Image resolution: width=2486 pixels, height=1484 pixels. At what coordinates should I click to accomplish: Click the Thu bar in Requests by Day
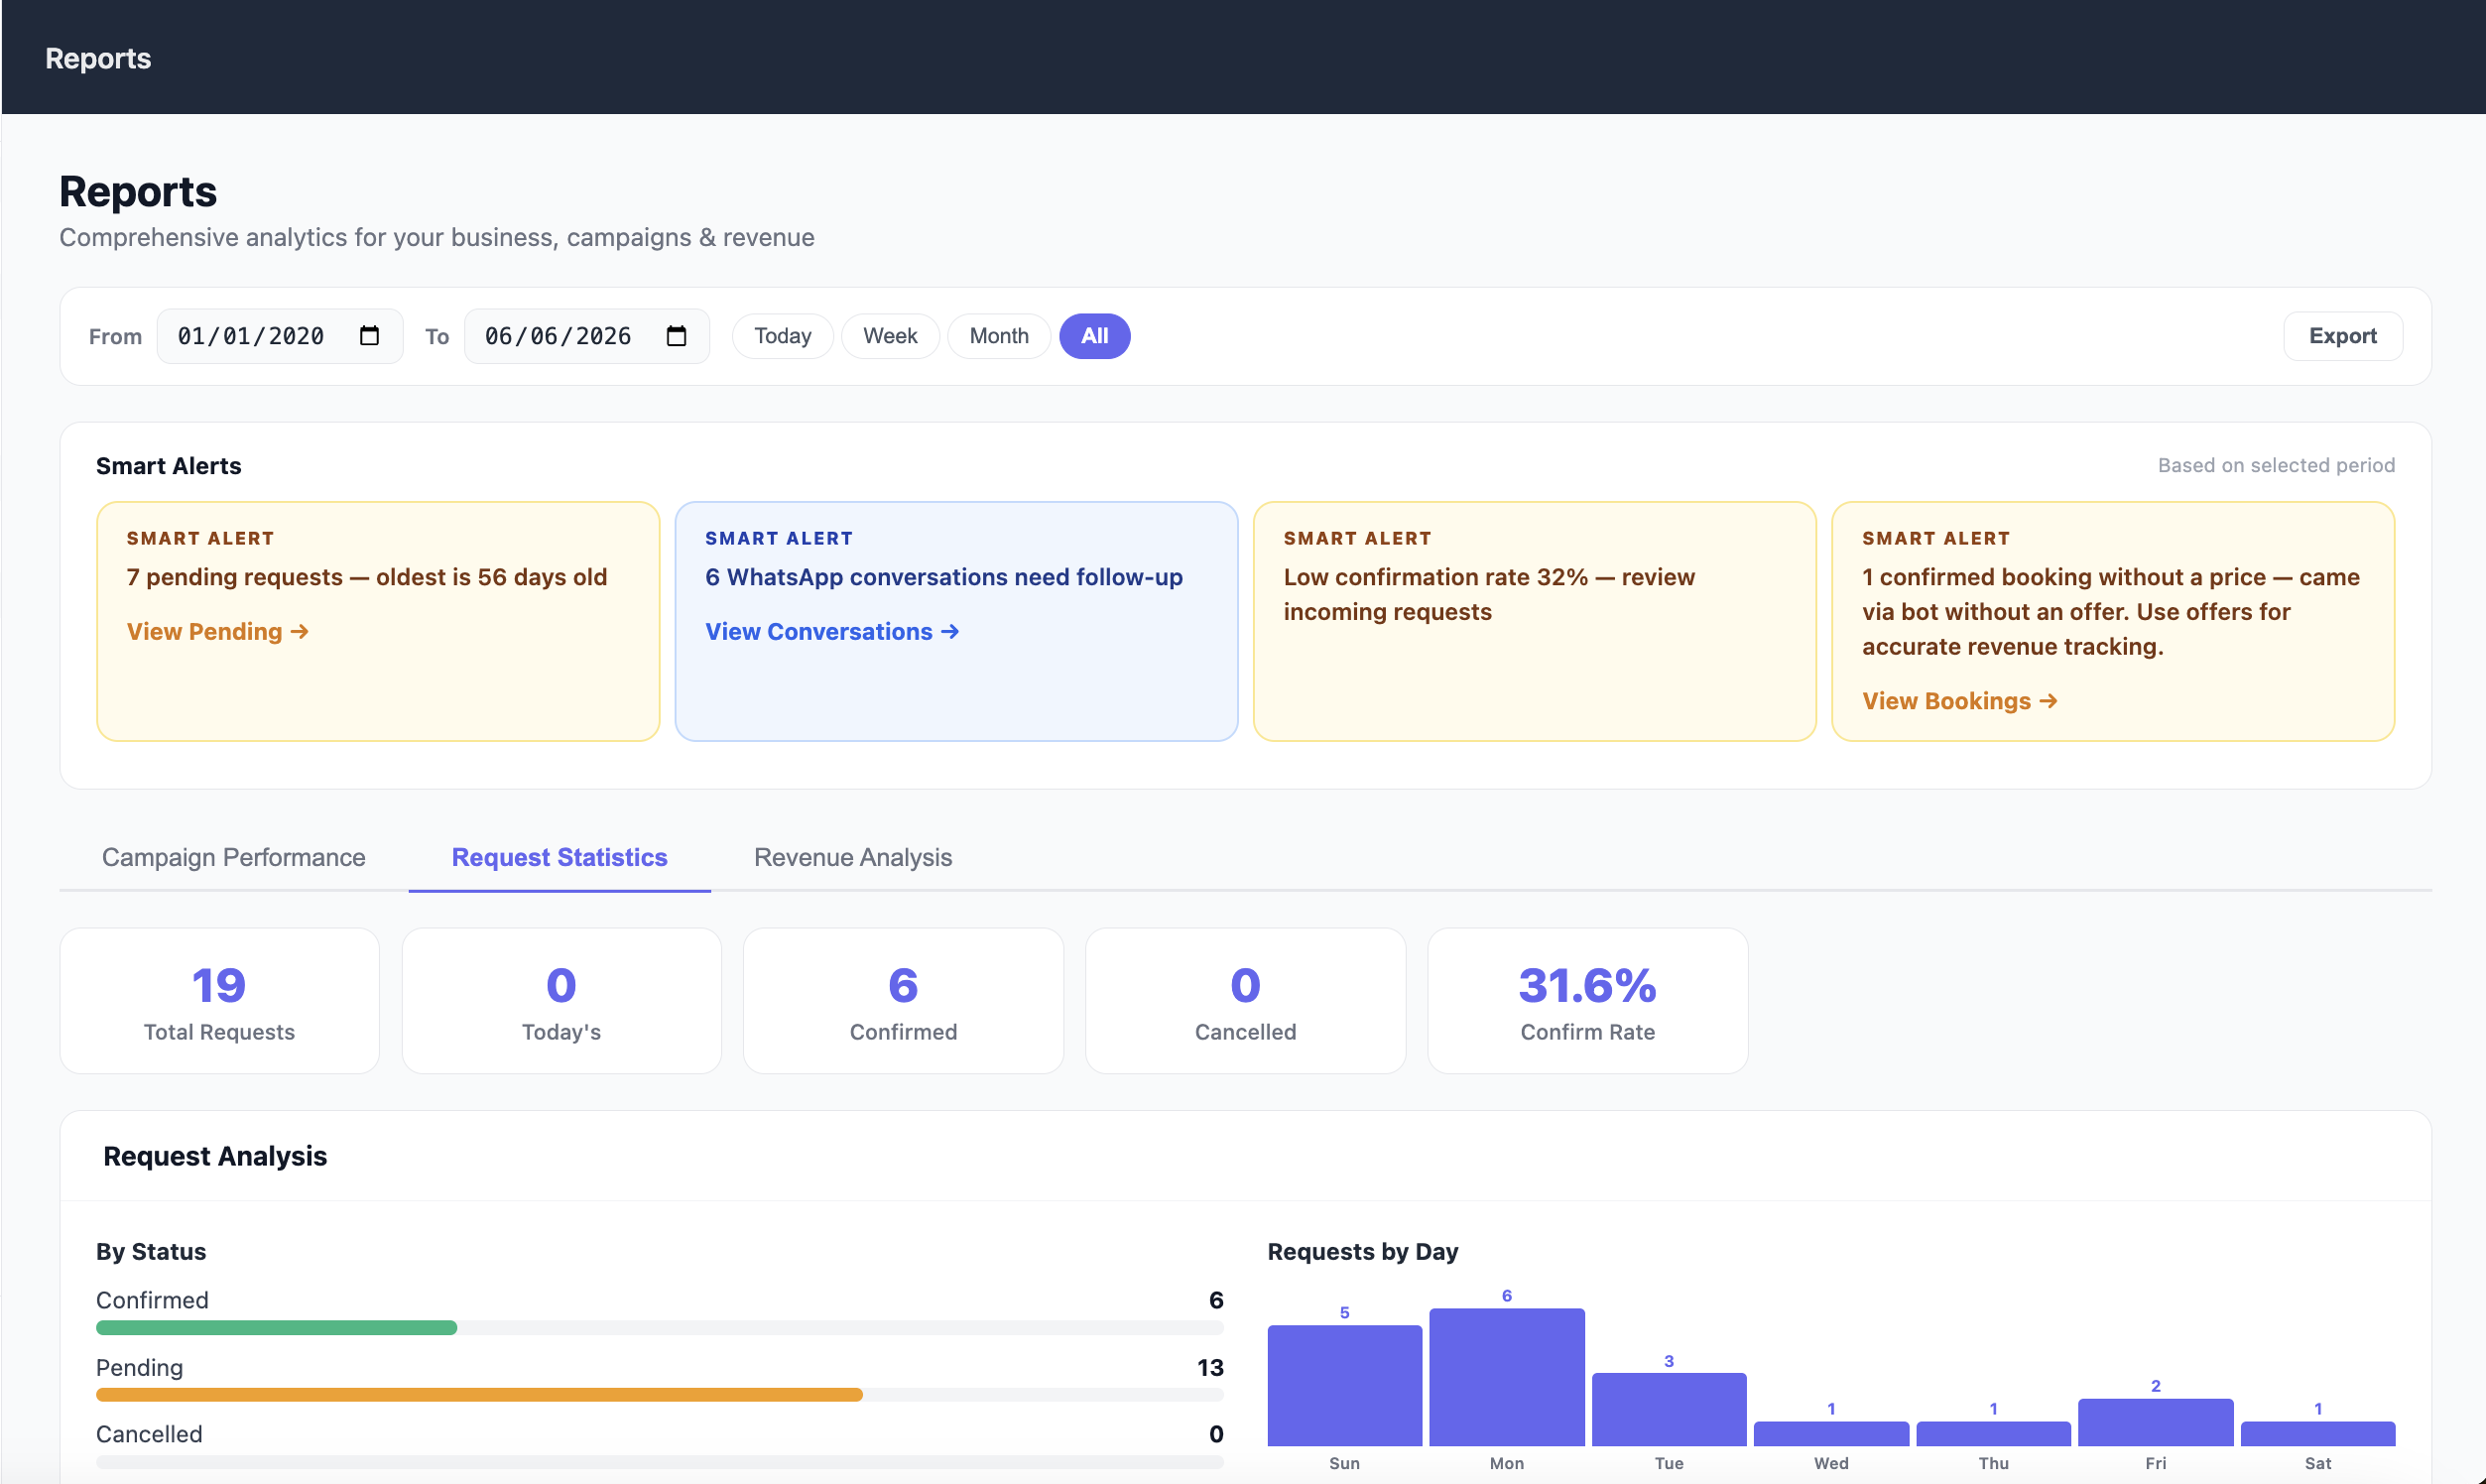[x=1992, y=1434]
